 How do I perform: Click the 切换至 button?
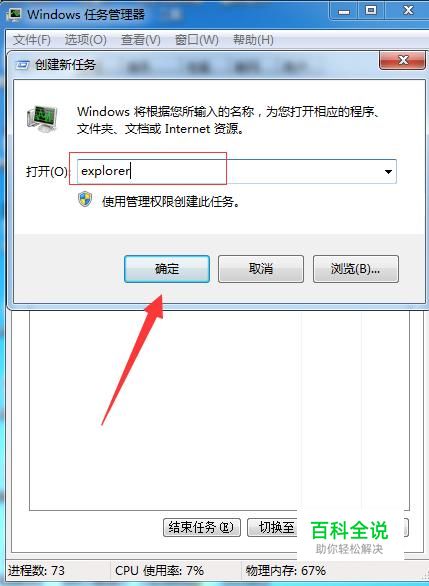point(273,527)
